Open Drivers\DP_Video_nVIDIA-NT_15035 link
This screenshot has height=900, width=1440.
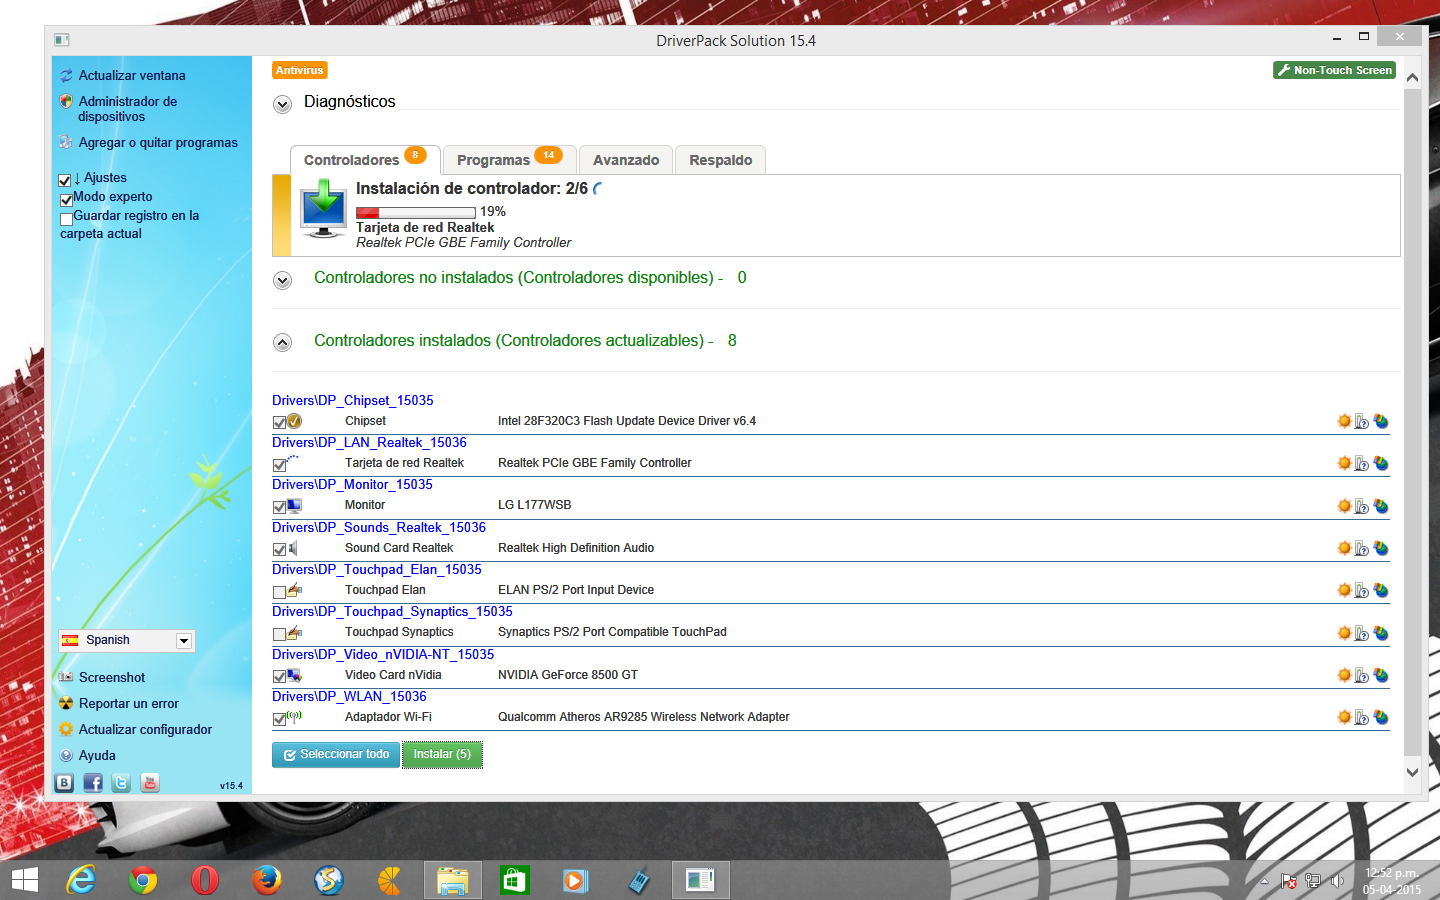click(383, 654)
